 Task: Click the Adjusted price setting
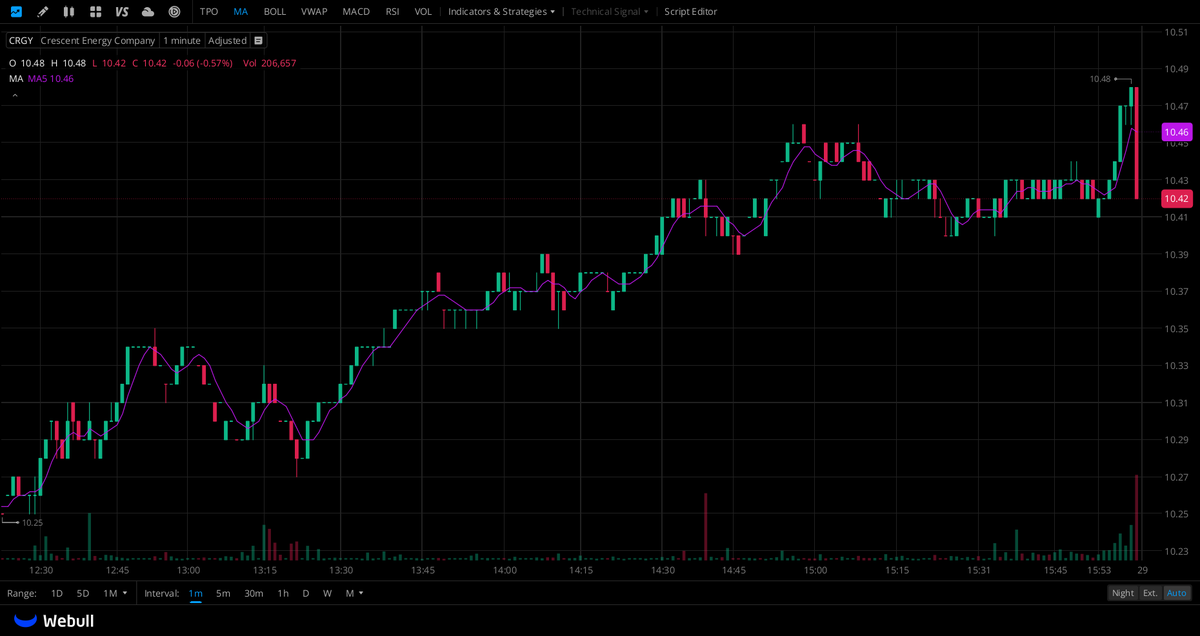point(227,41)
